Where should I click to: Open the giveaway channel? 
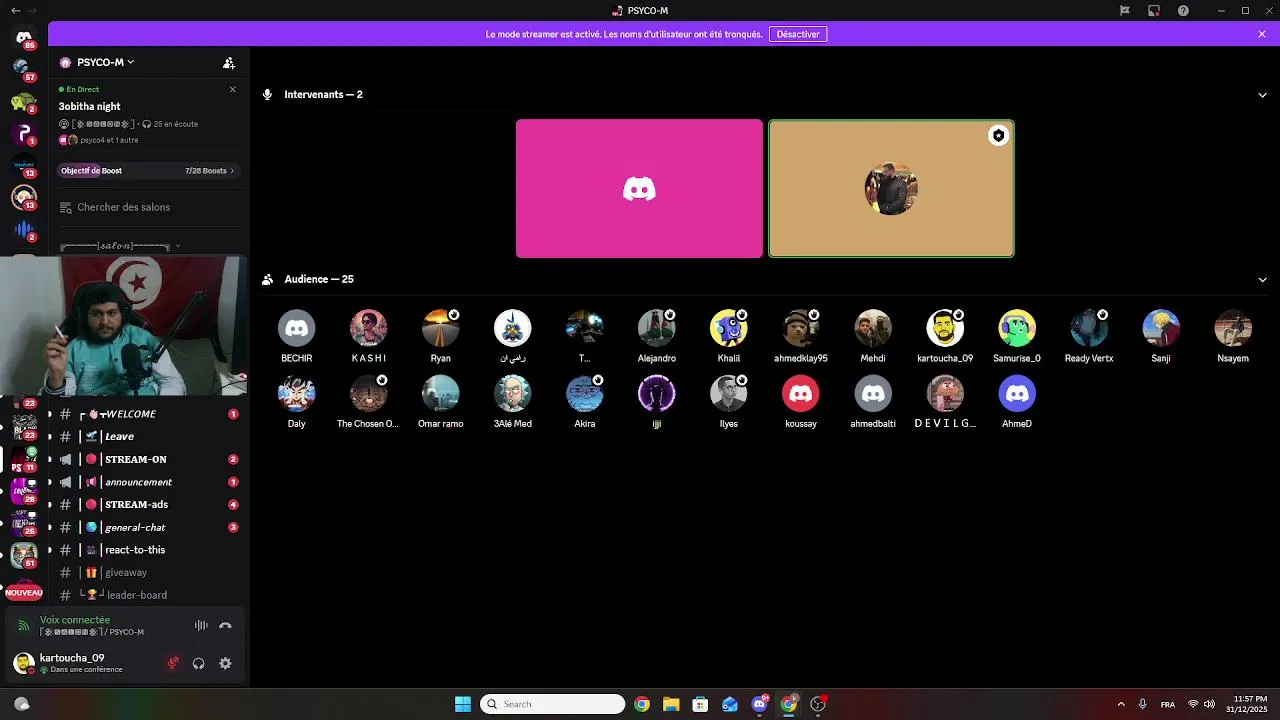[147, 573]
